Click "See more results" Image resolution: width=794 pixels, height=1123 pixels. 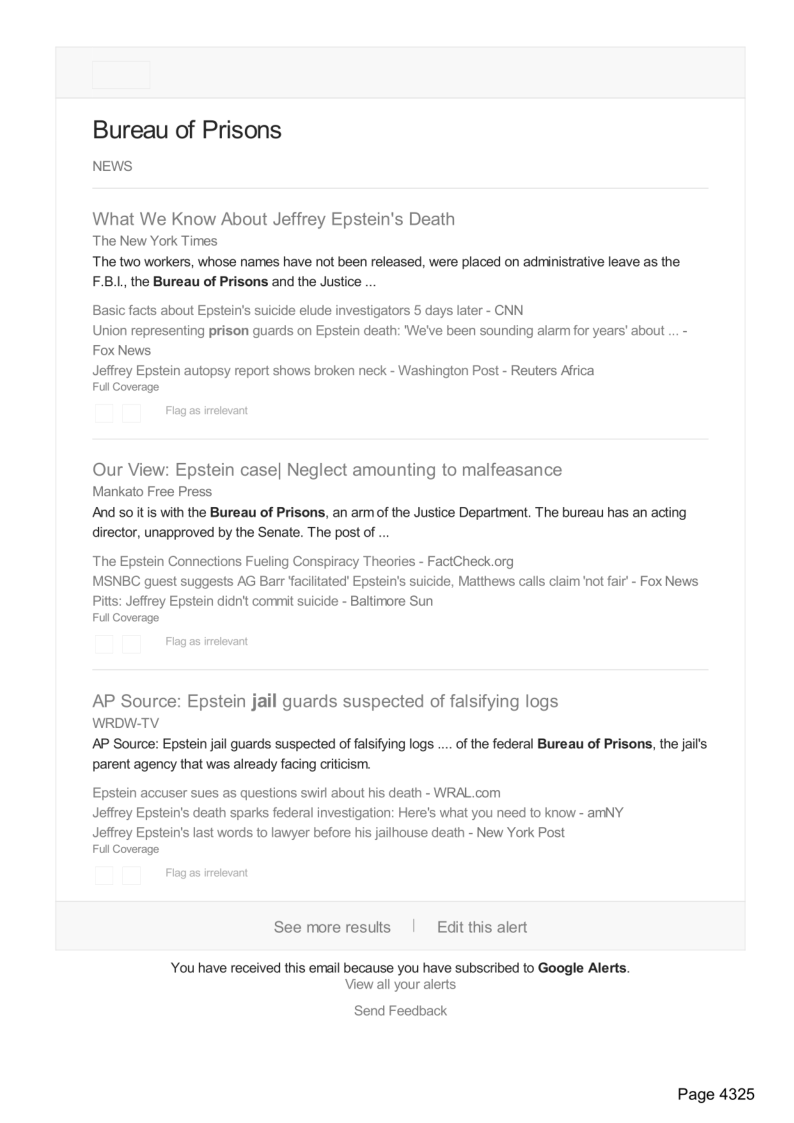(332, 927)
